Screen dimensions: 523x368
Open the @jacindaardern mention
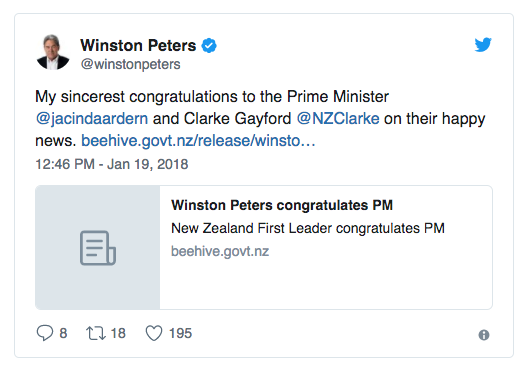tap(92, 118)
